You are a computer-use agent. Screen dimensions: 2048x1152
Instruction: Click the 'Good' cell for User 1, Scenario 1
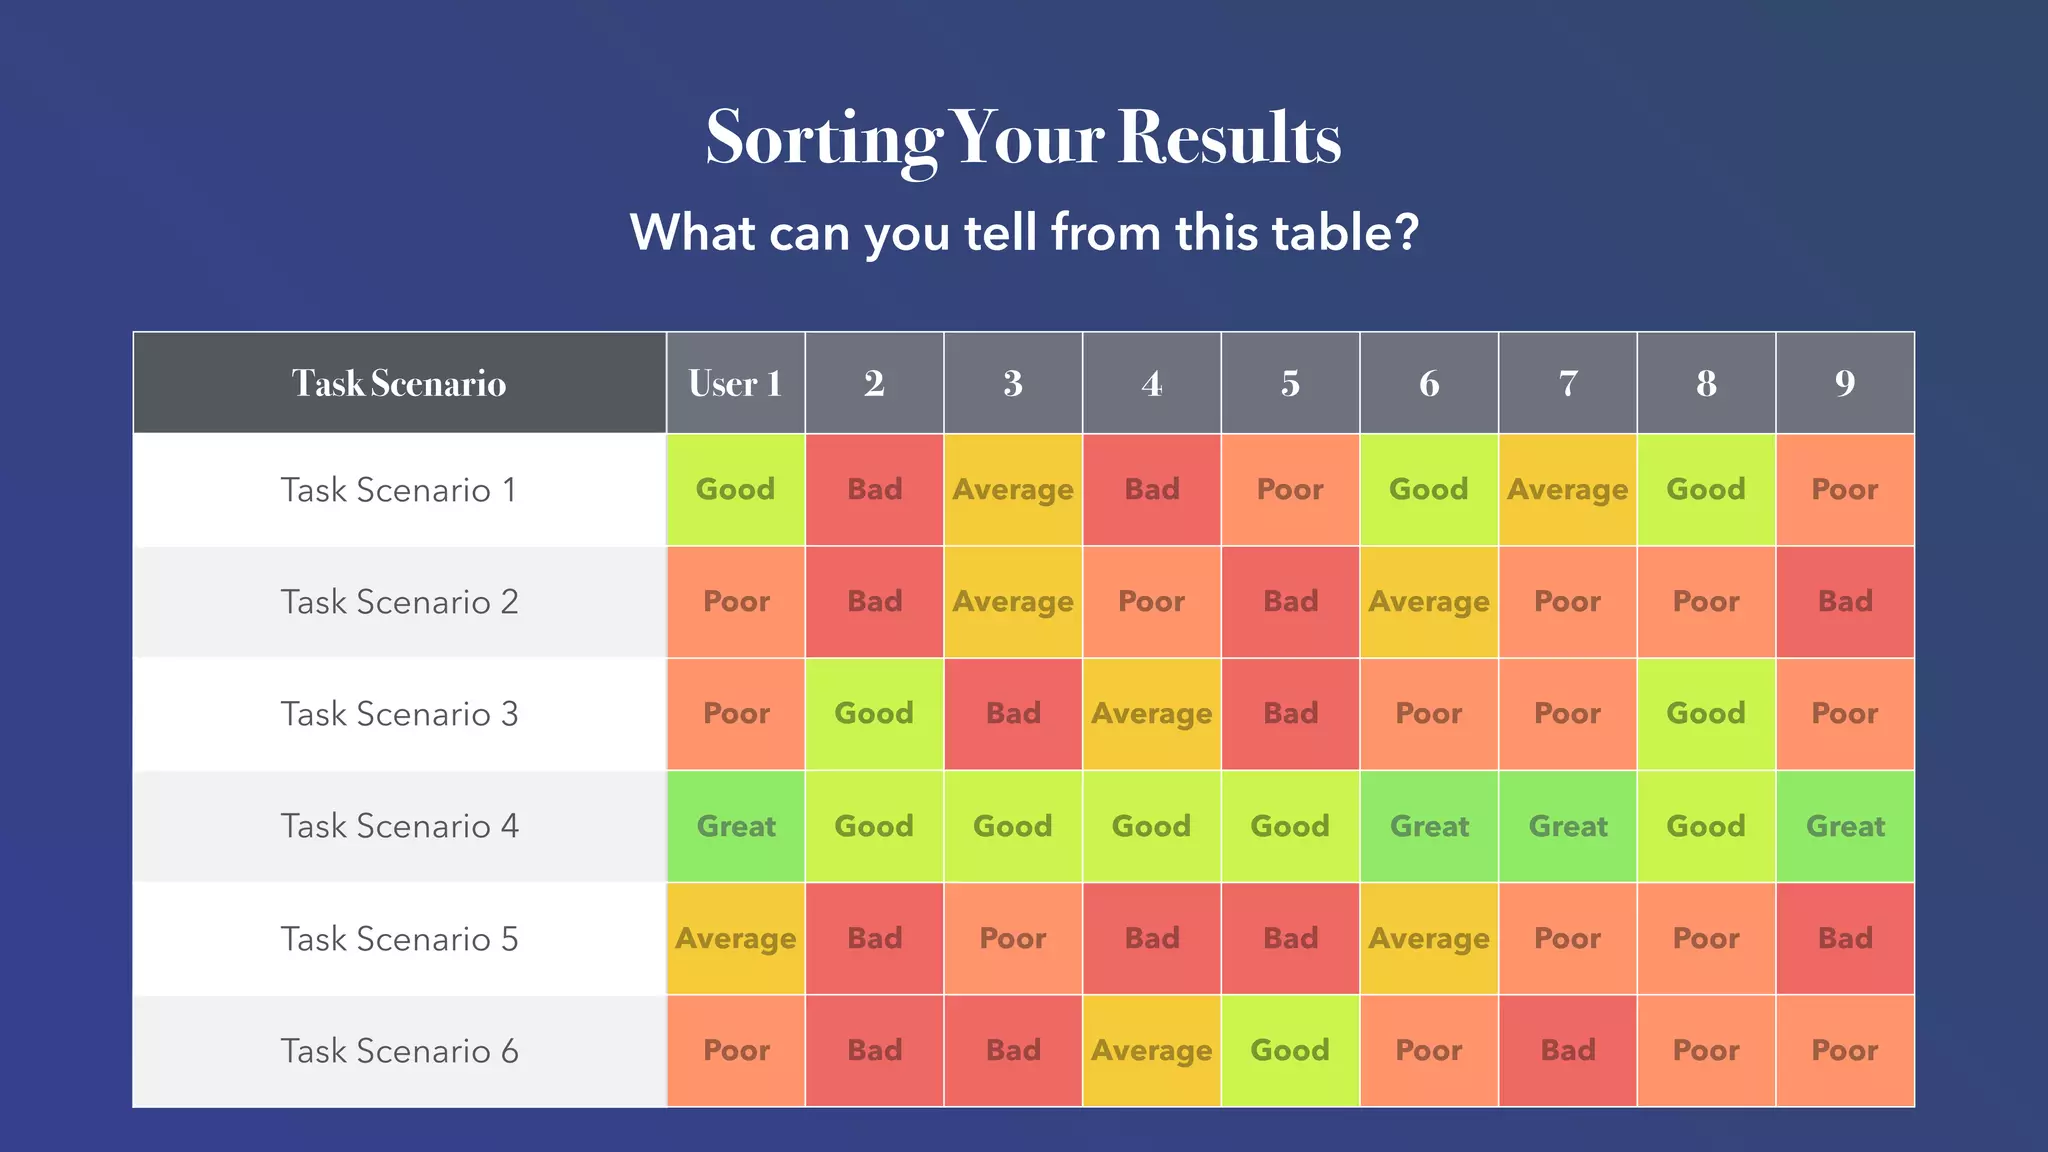point(736,490)
